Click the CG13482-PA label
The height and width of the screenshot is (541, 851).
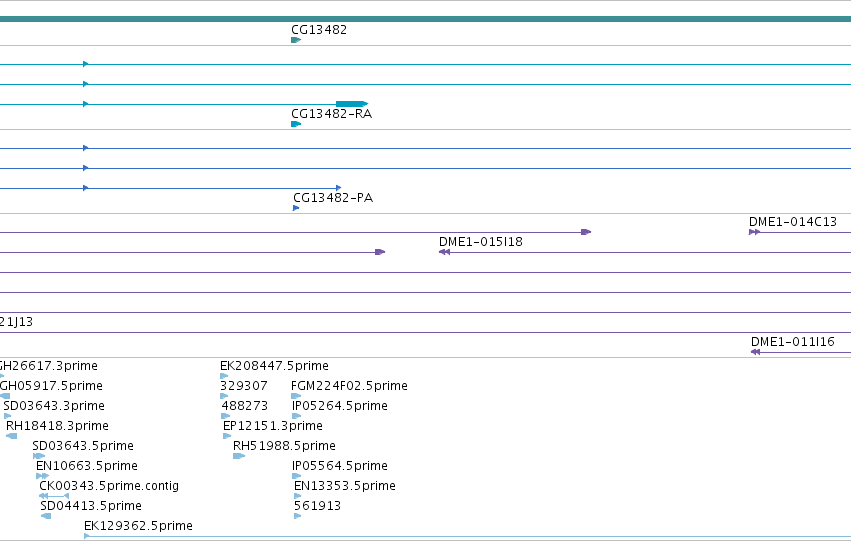pyautogui.click(x=333, y=198)
